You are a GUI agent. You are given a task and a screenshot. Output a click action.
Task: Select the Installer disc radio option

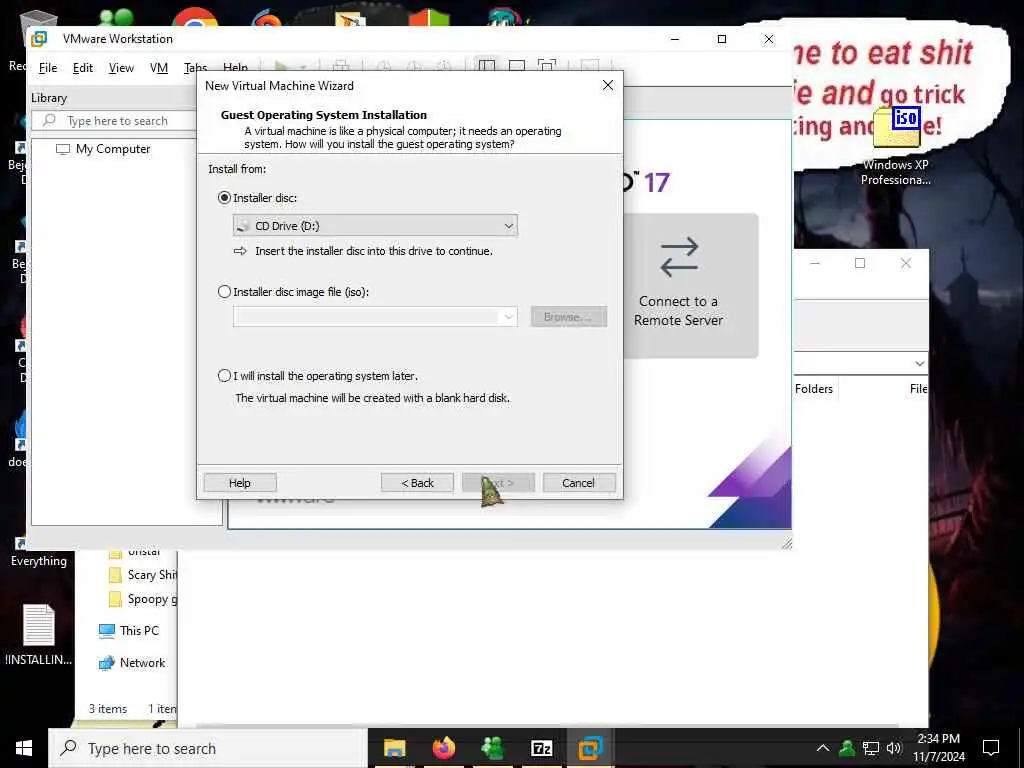coord(224,197)
